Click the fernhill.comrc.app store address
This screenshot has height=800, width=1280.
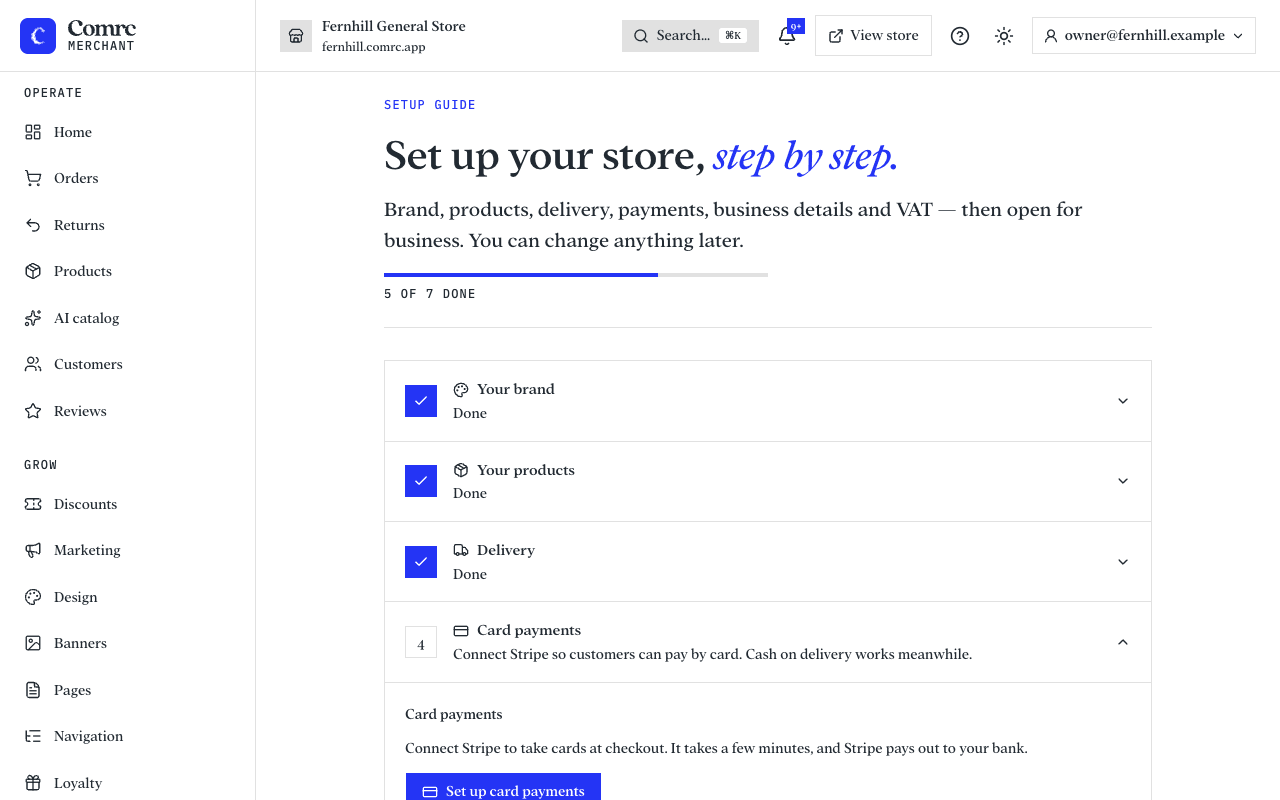[374, 47]
